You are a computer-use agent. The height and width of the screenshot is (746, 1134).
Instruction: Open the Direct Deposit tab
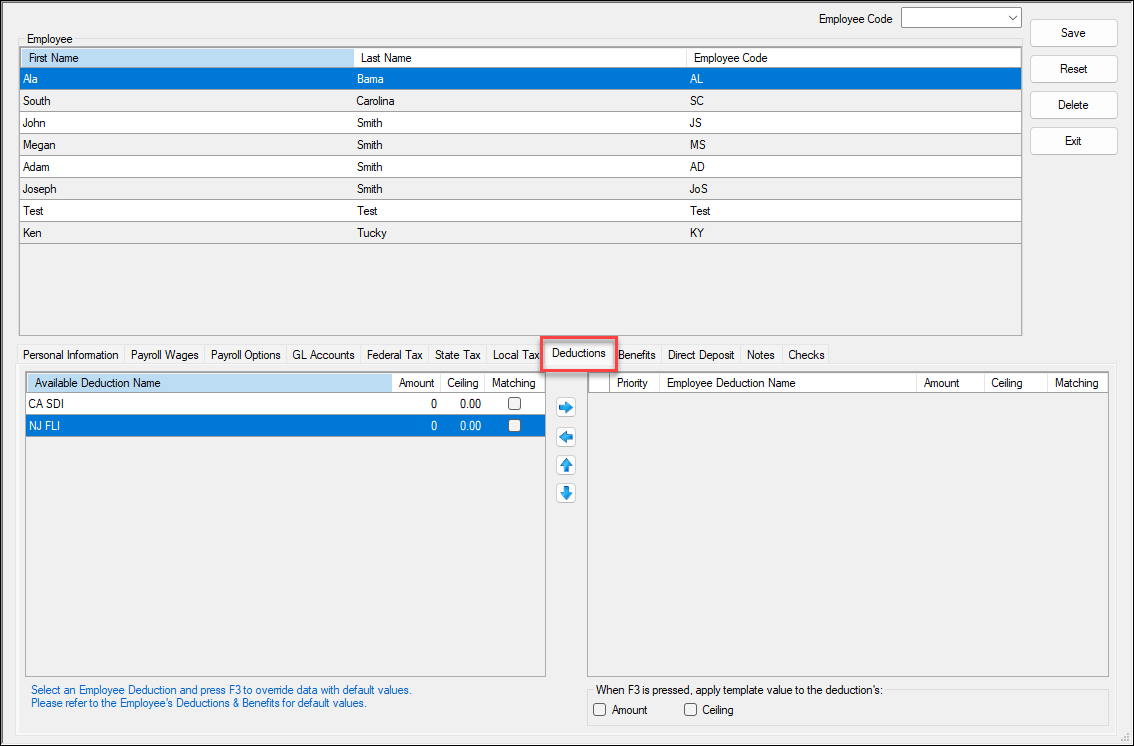pos(701,355)
